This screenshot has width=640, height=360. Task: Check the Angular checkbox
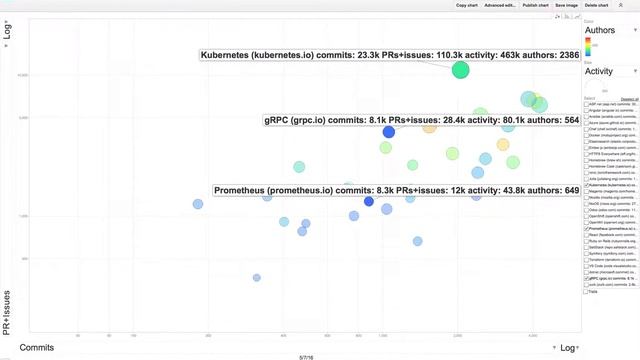pyautogui.click(x=587, y=111)
